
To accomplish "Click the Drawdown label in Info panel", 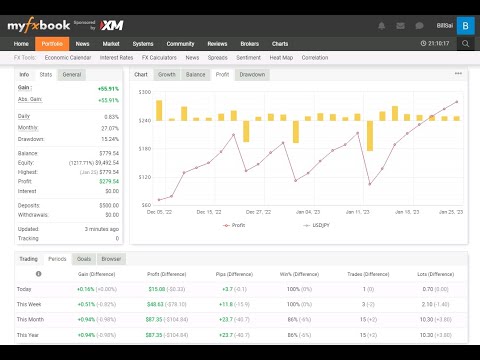I will click(x=31, y=139).
